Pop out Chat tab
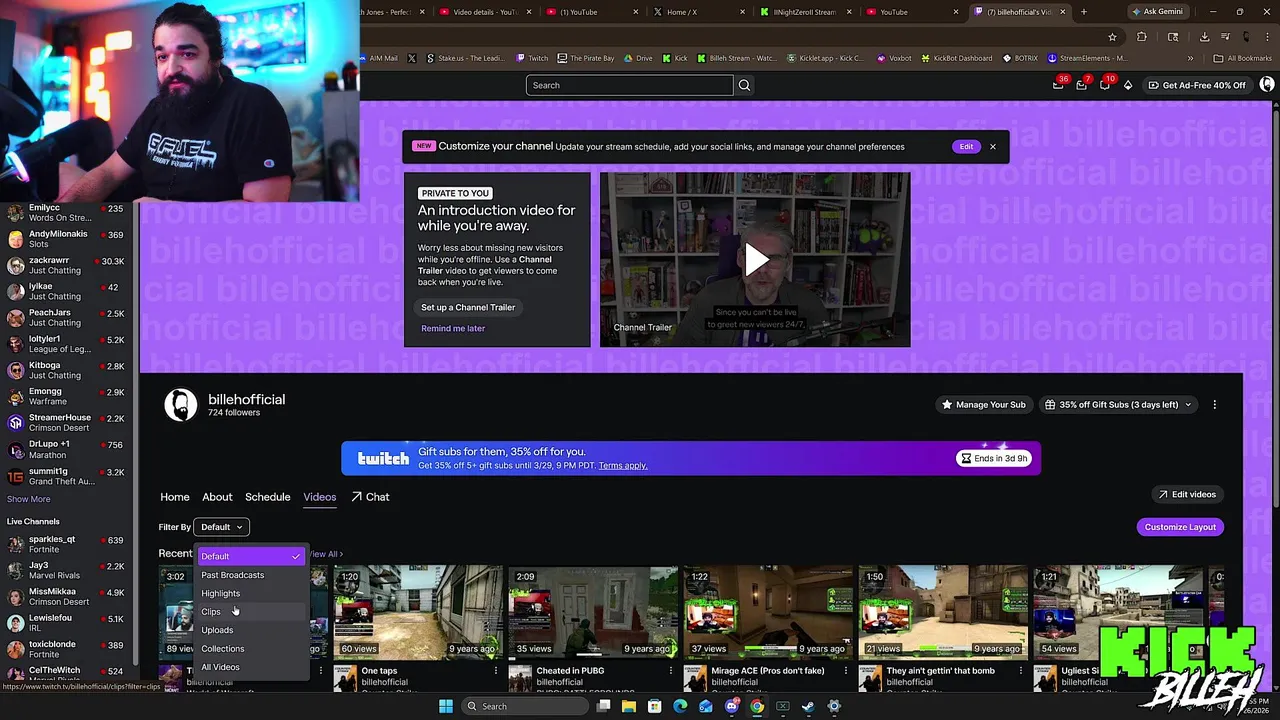 tap(370, 497)
